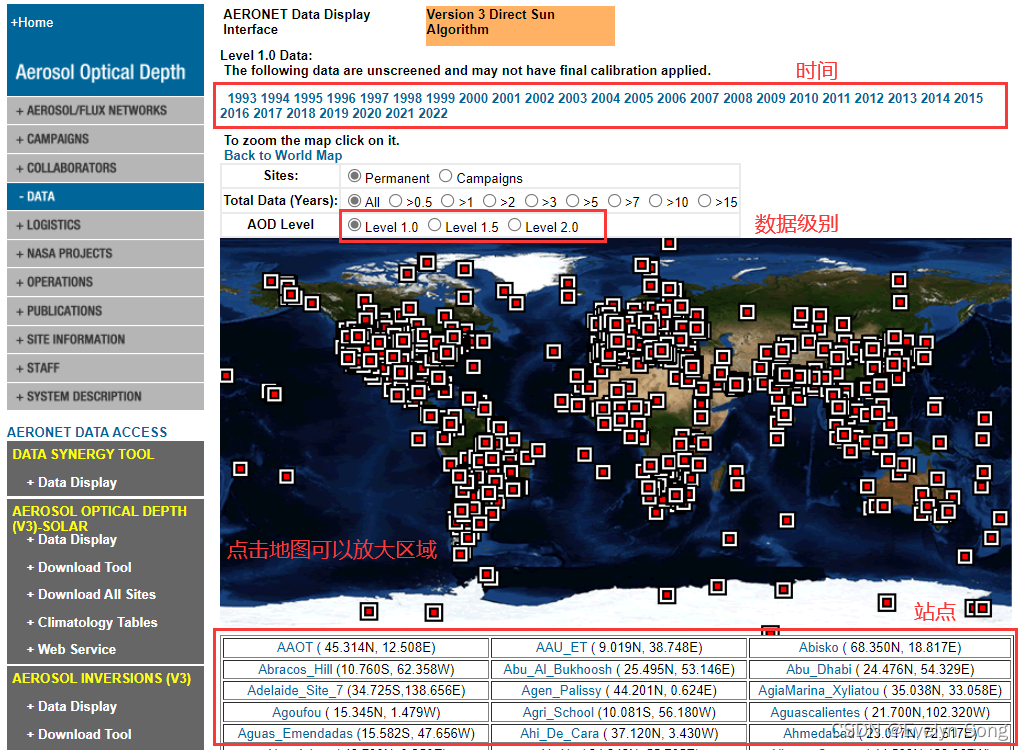The width and height of the screenshot is (1023, 750).
Task: Open Data Display under Data Synergy Tool
Action: coord(77,483)
